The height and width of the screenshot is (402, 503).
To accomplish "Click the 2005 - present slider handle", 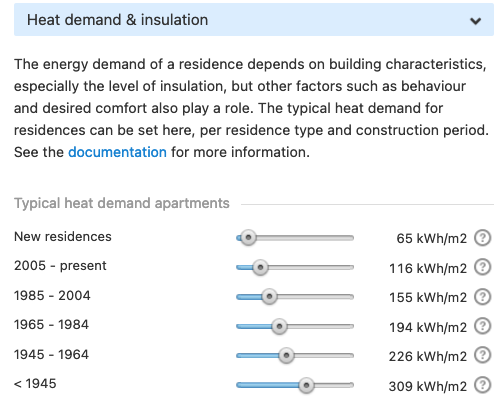I will [260, 267].
